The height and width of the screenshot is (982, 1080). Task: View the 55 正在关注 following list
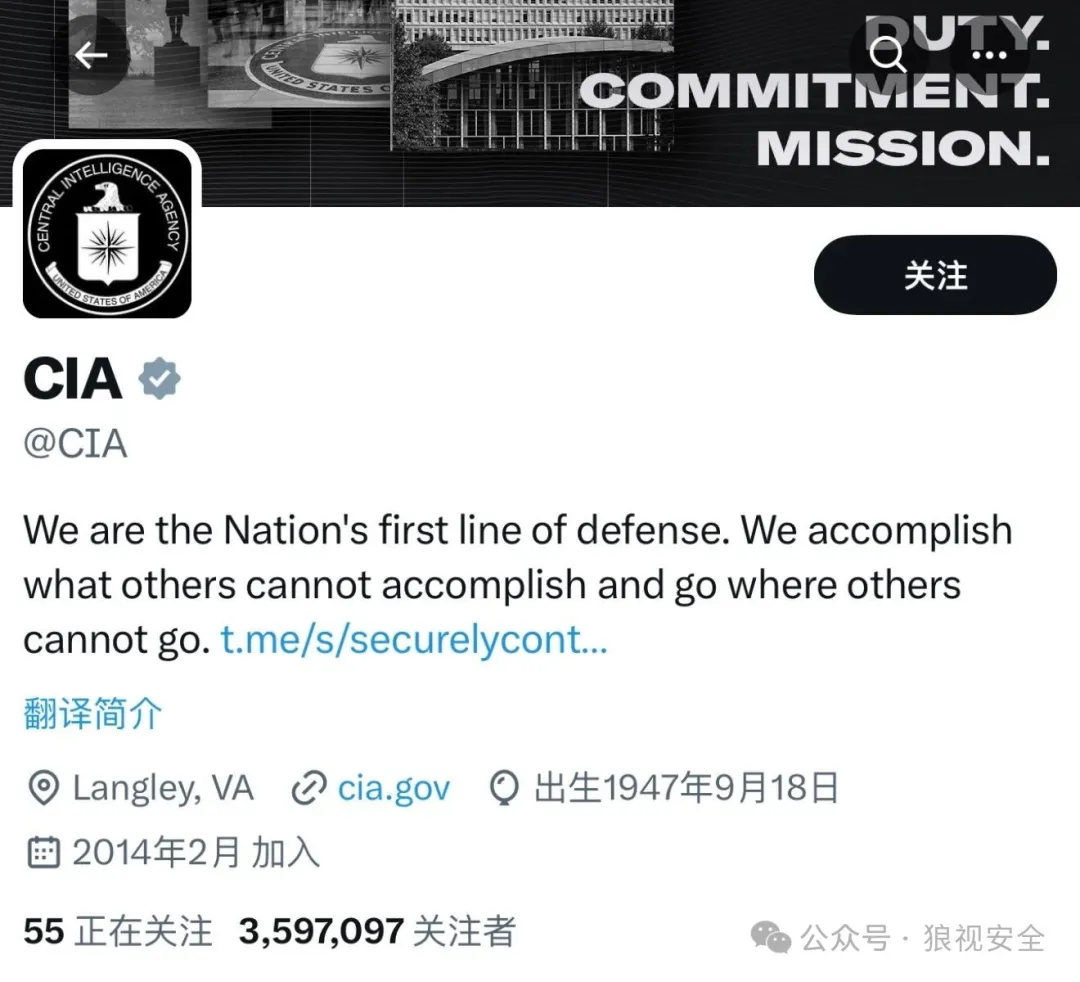(118, 932)
